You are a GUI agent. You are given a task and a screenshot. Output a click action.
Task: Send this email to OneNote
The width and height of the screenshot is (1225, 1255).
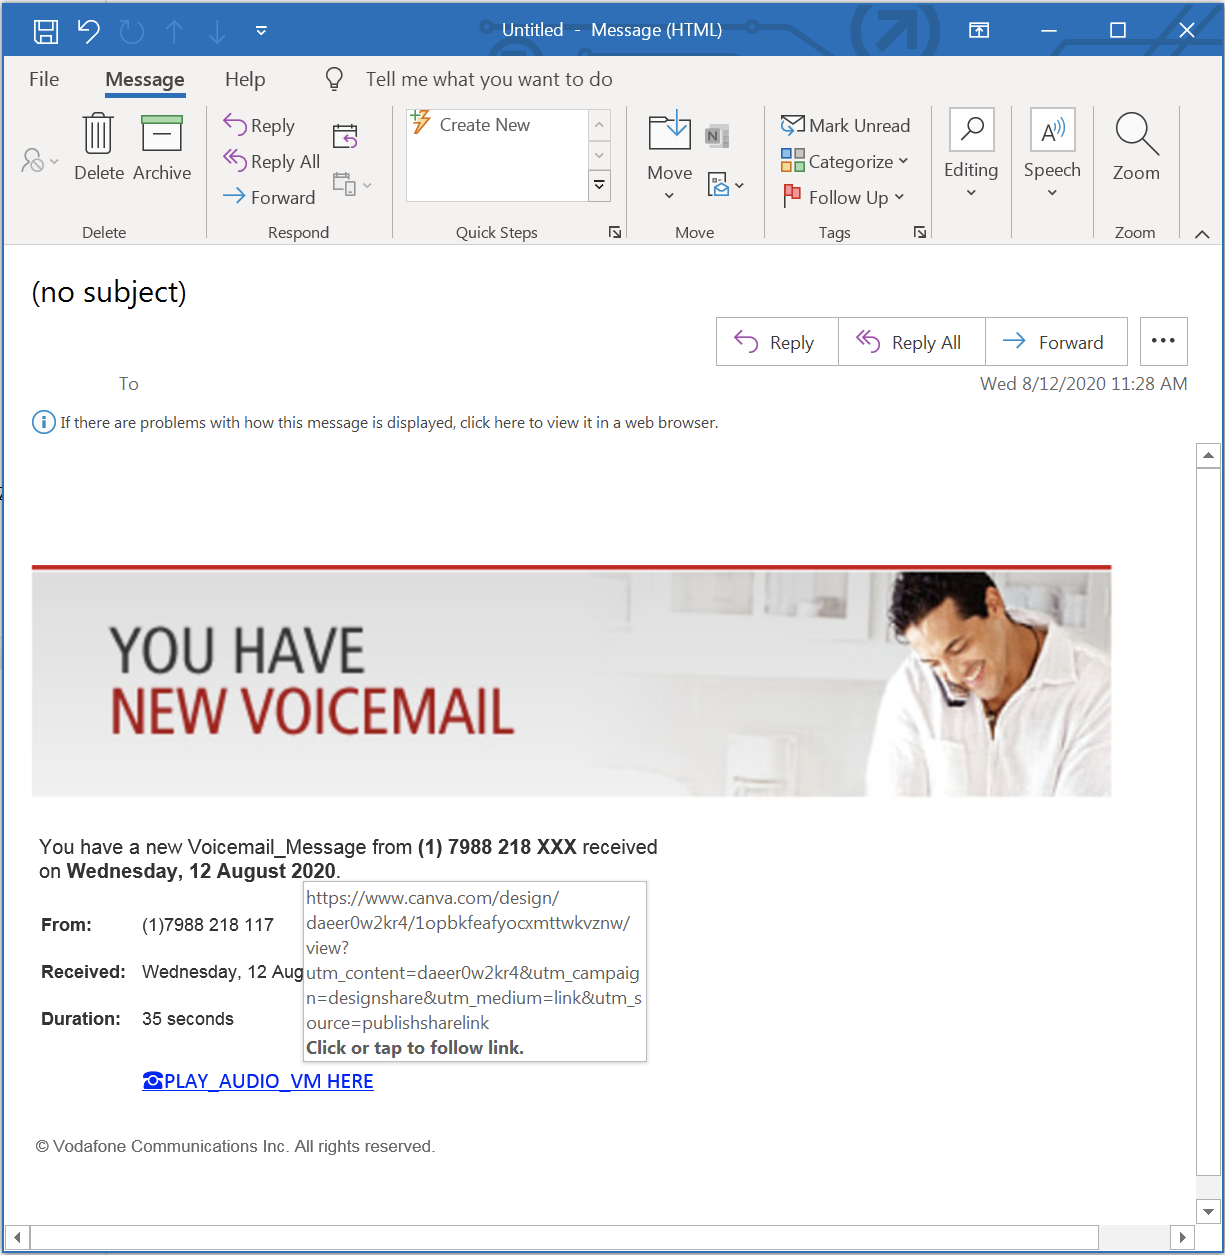[717, 136]
